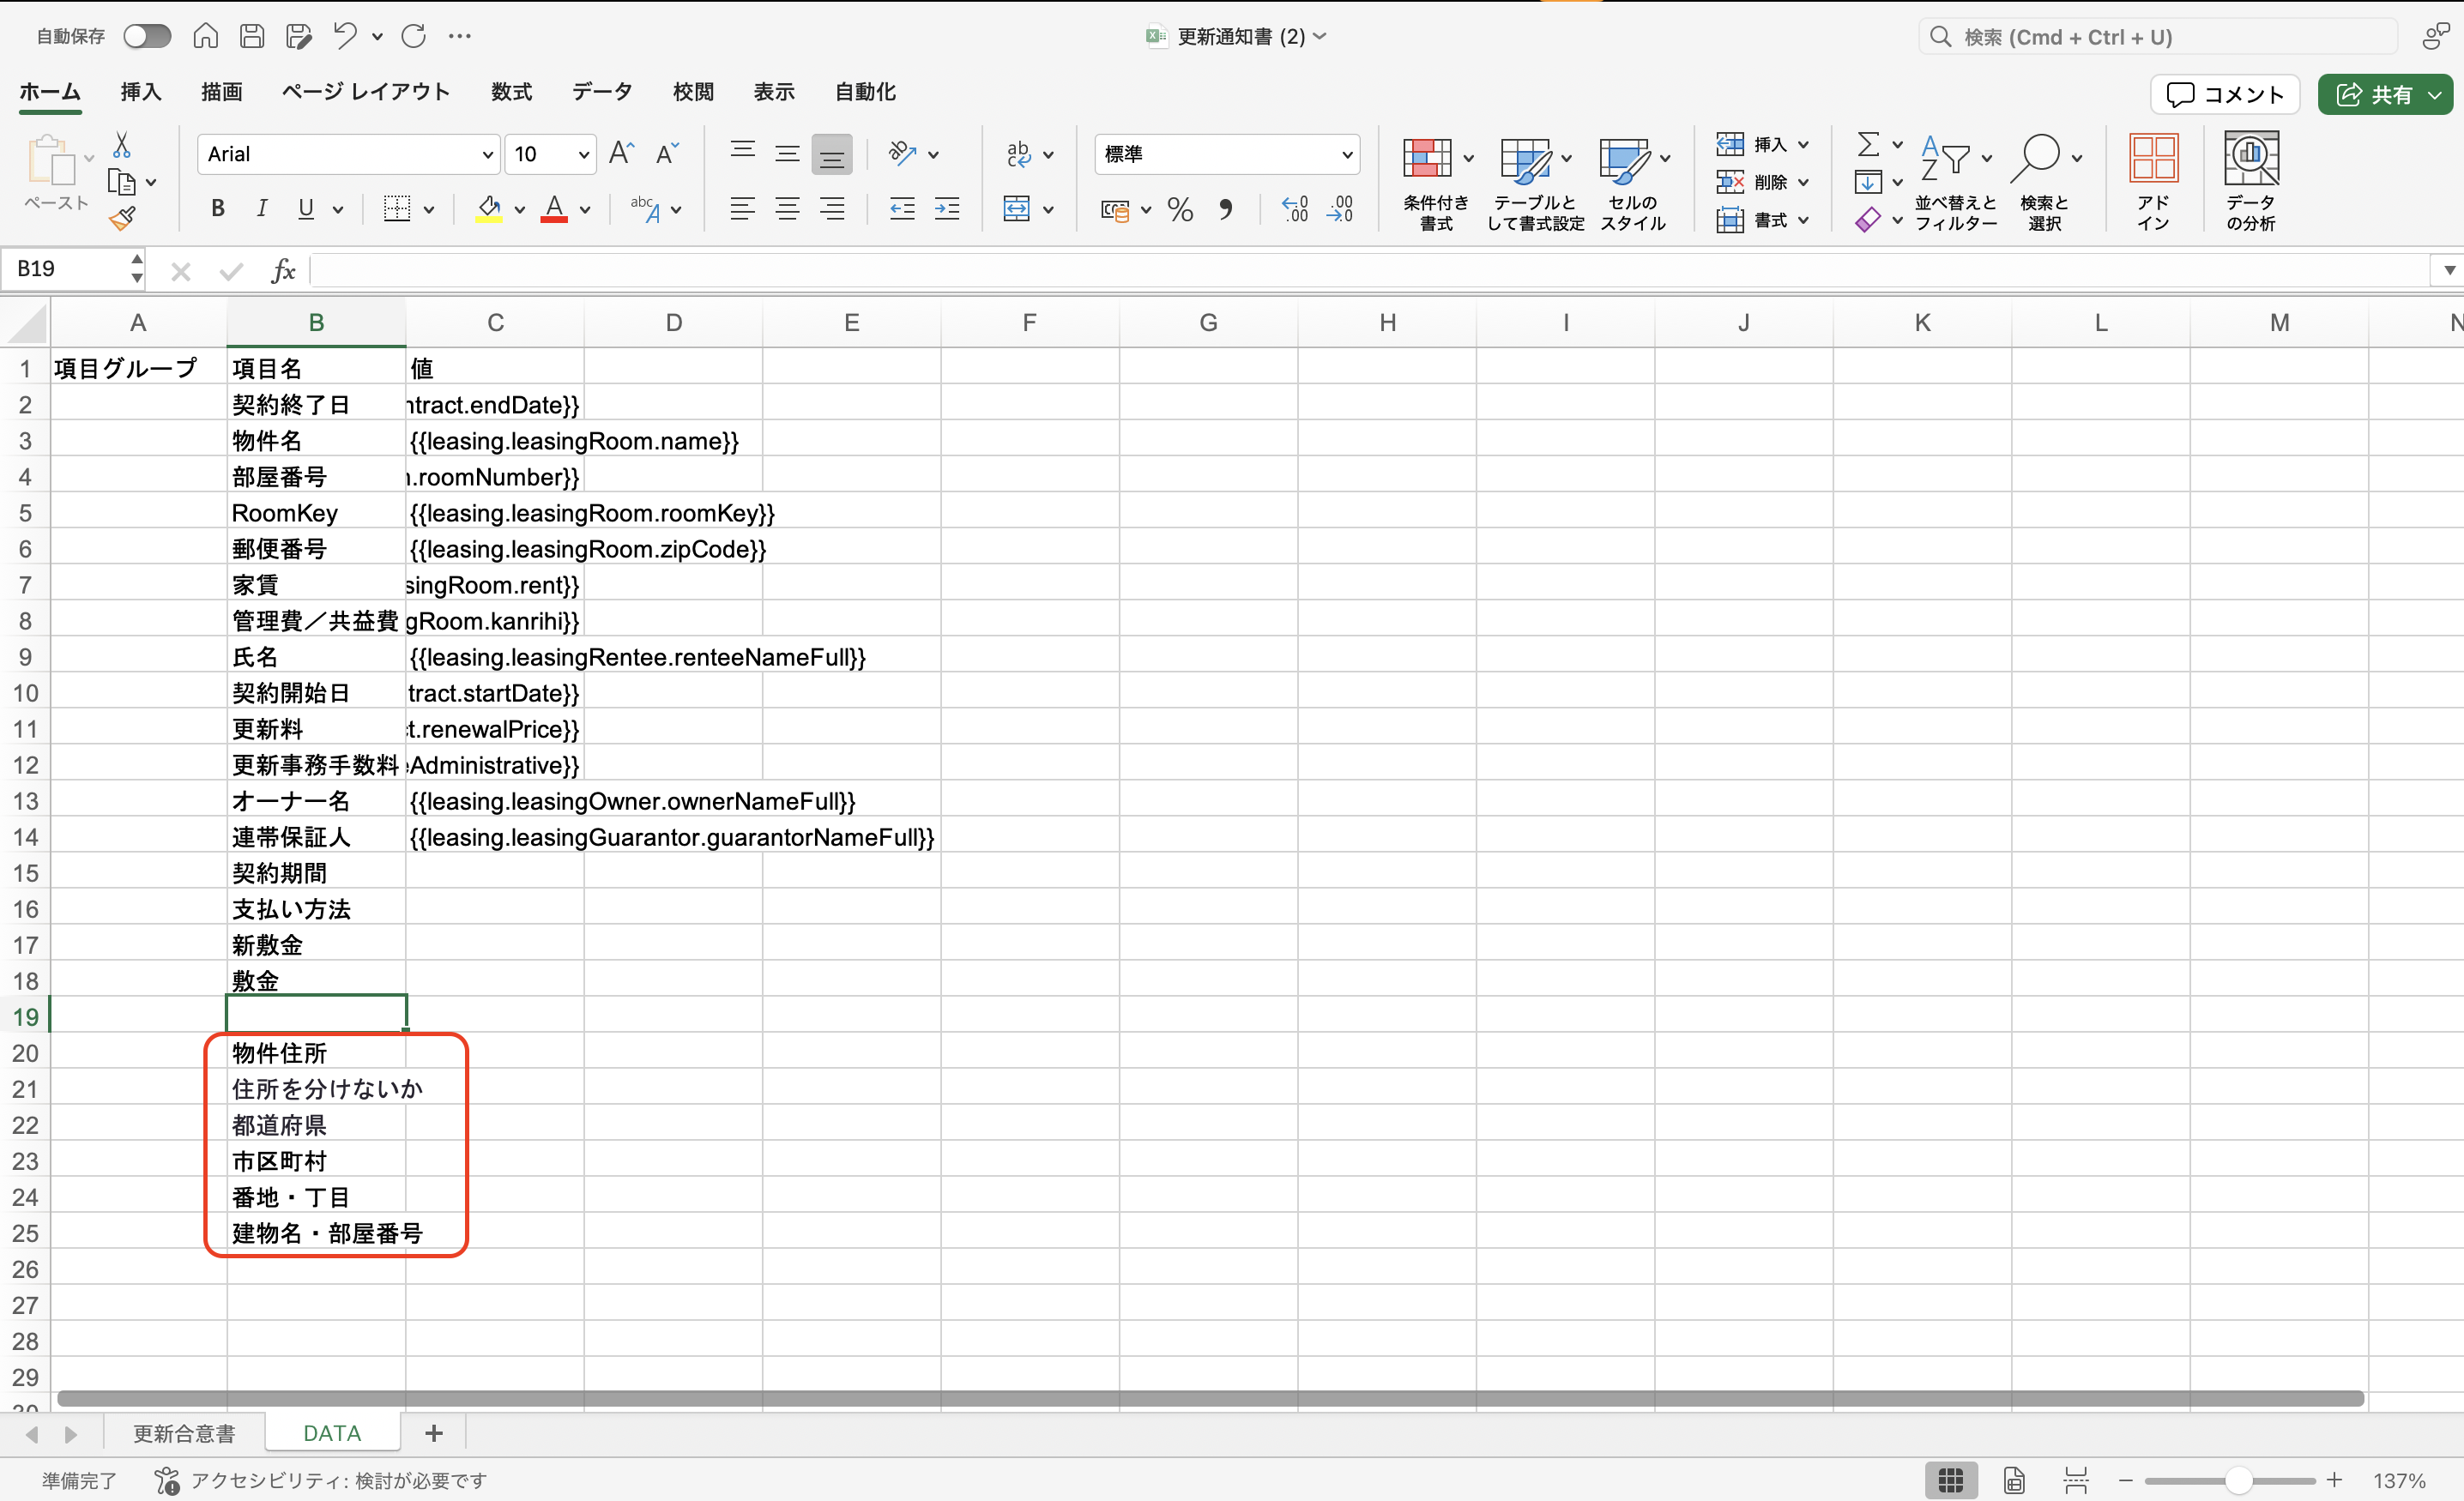Click the Home icon in title bar
2464x1501 pixels.
click(206, 37)
